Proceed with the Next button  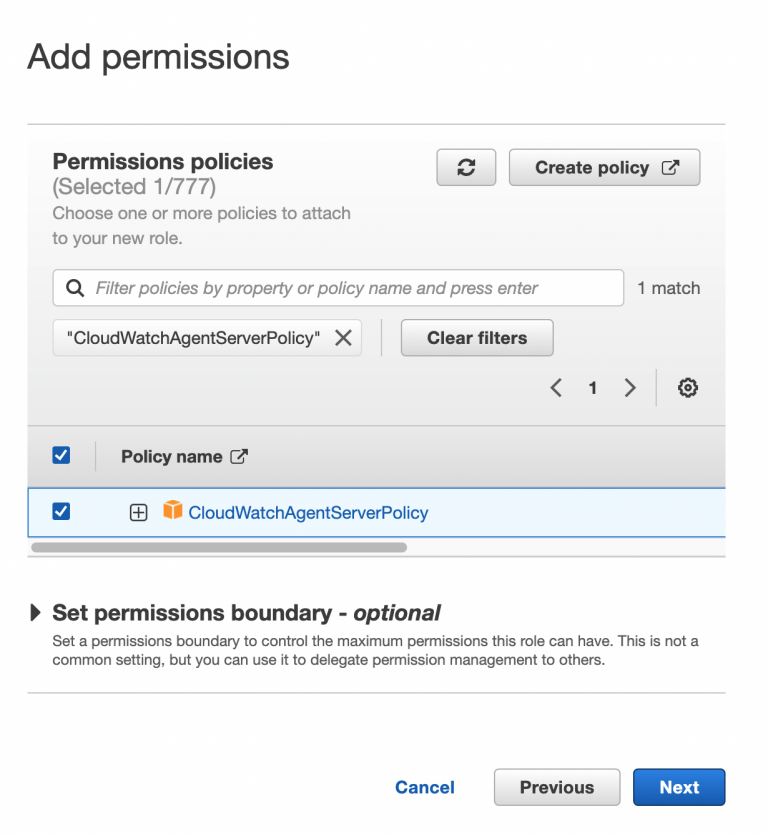(679, 787)
